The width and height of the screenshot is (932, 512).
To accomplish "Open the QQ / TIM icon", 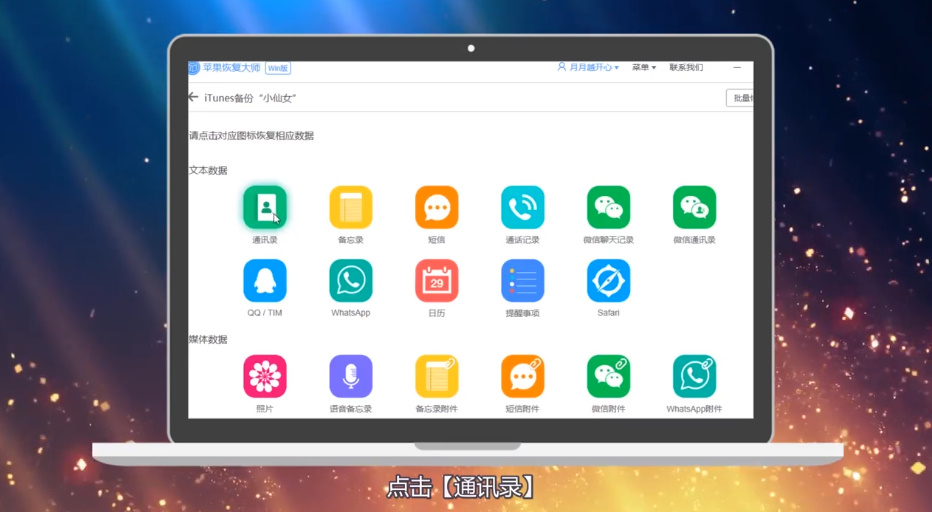I will [265, 281].
